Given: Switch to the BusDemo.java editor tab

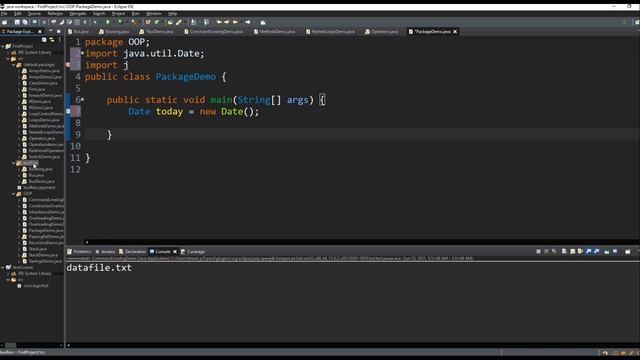Looking at the screenshot, I should click(x=156, y=31).
